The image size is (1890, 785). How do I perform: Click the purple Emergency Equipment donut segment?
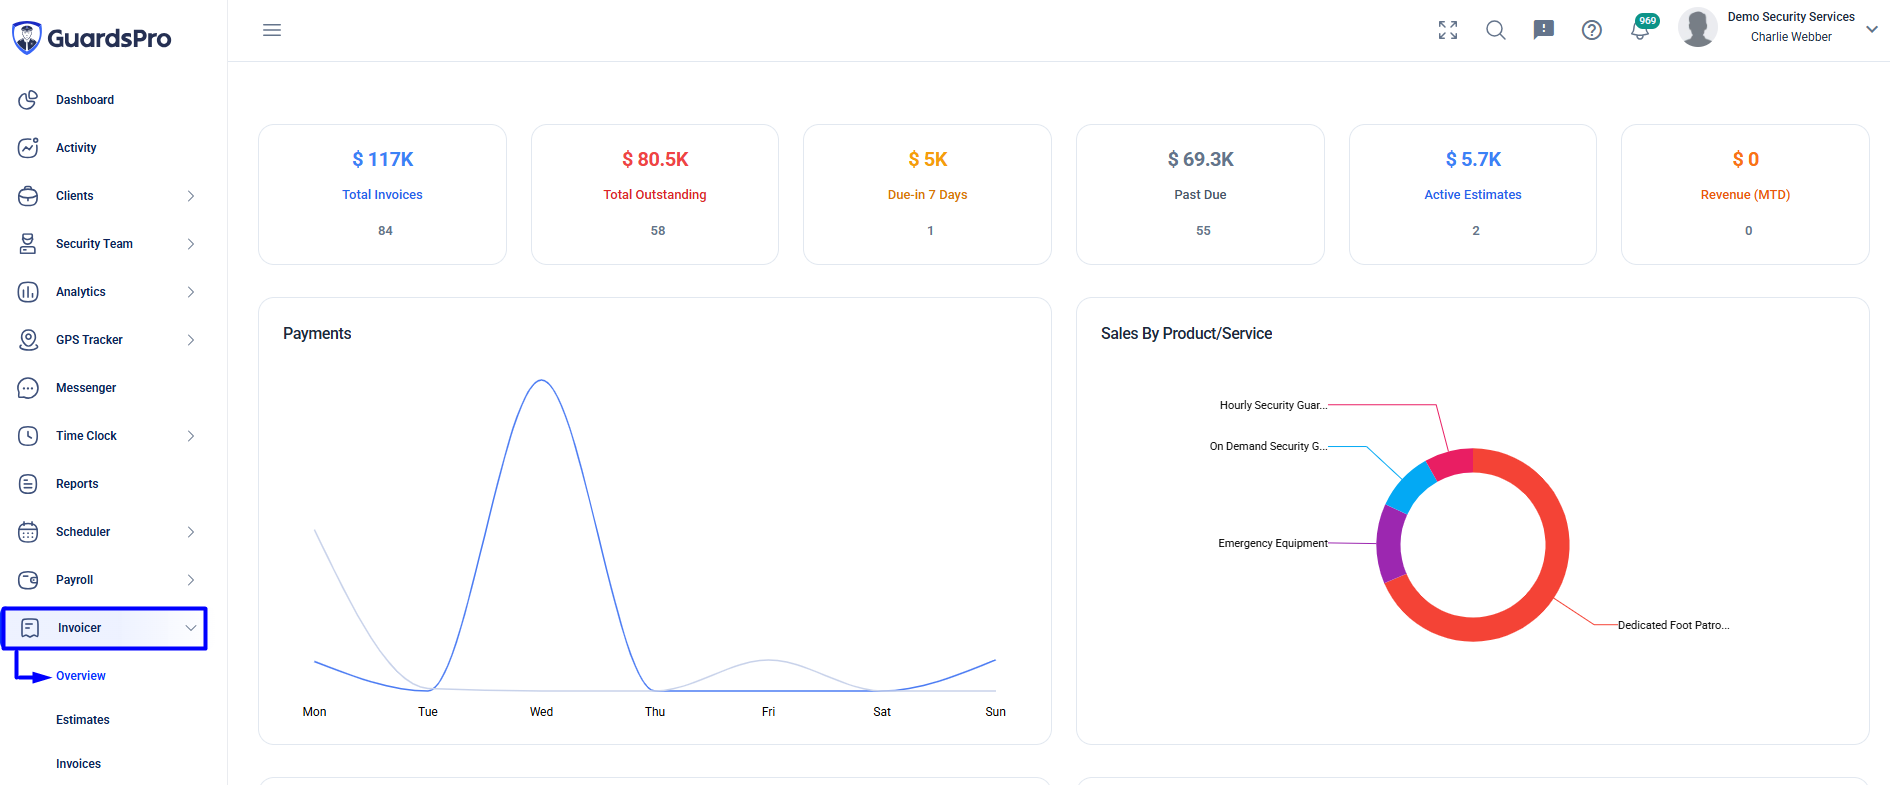[1389, 543]
